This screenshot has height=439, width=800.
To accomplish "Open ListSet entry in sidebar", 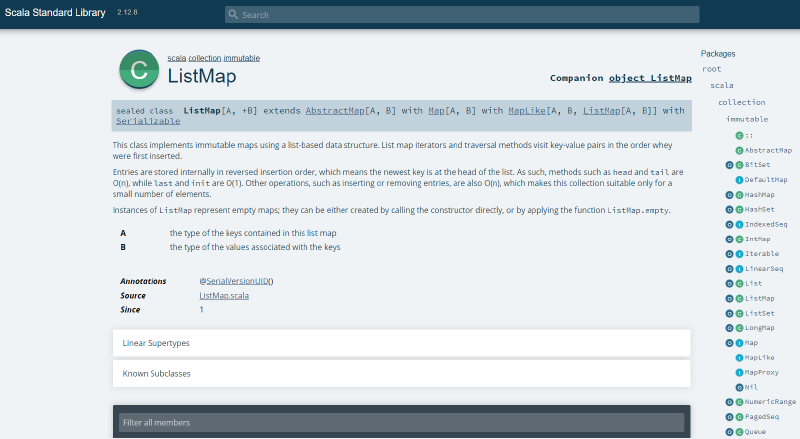I will [x=759, y=313].
